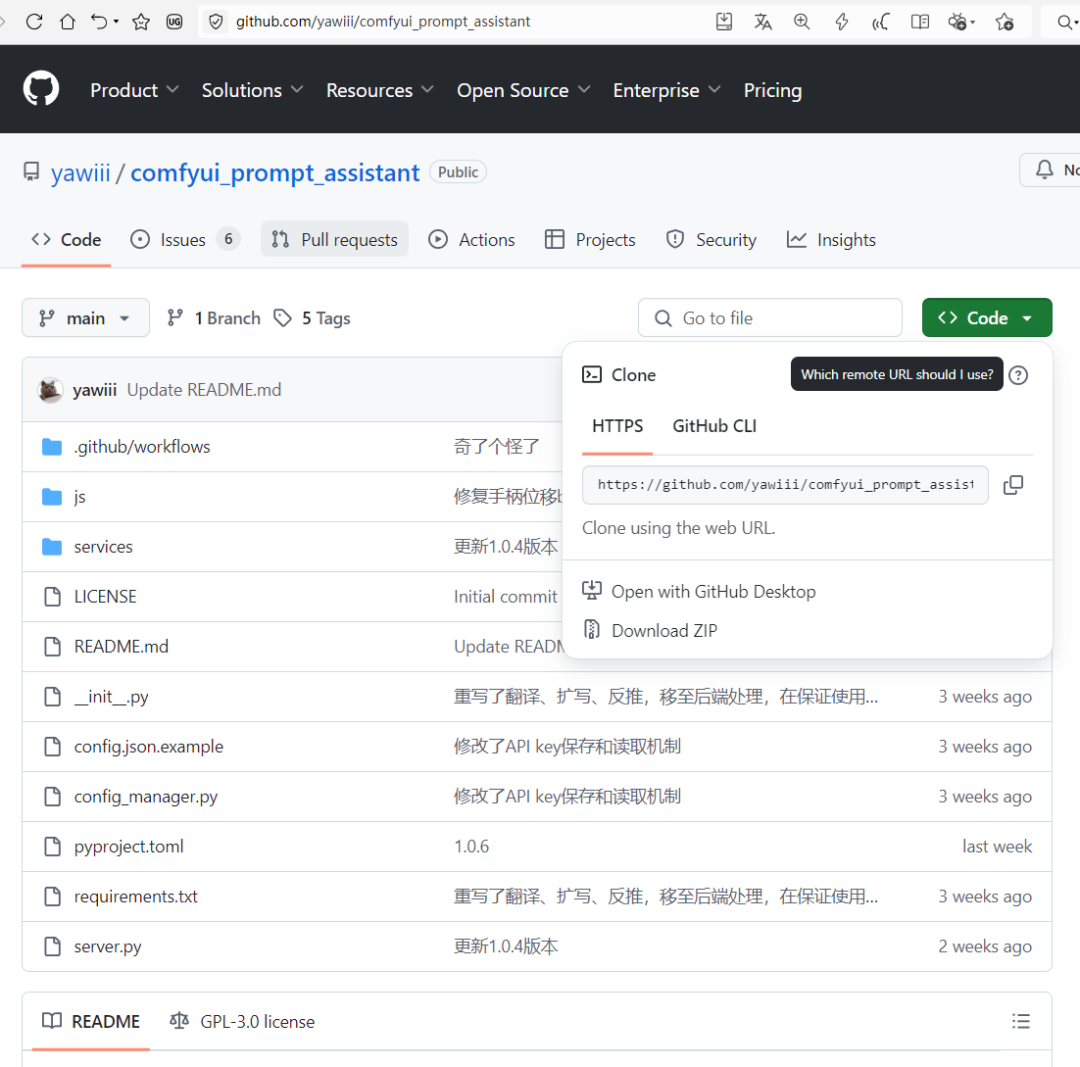Open with GitHub Desktop

(713, 591)
